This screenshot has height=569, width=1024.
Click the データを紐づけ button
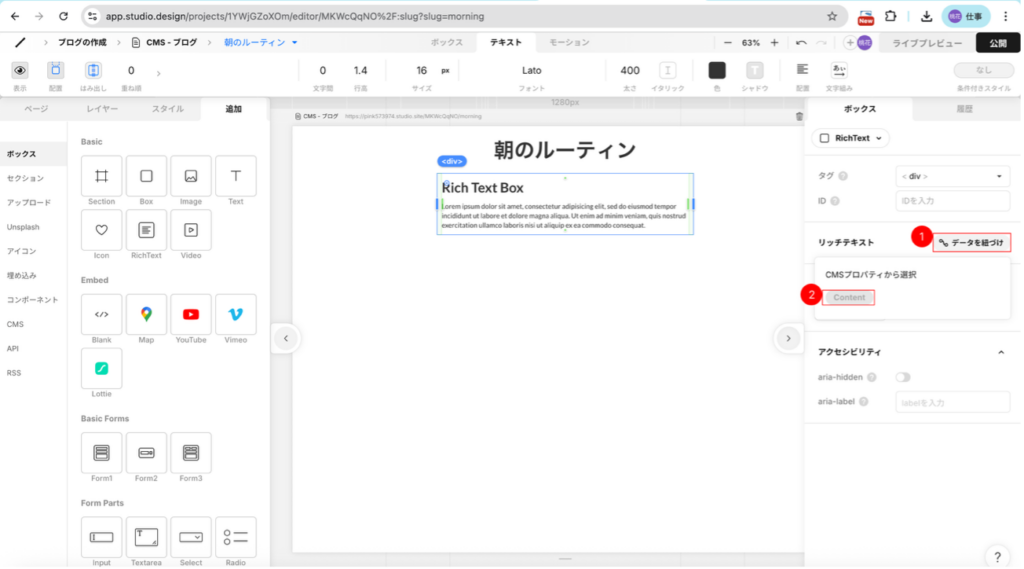click(x=972, y=242)
